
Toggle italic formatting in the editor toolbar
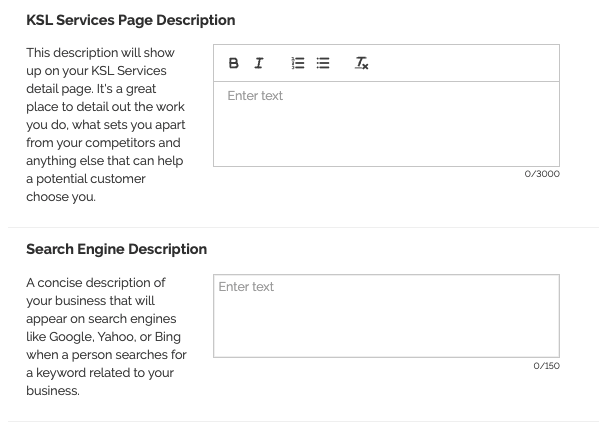(x=259, y=63)
